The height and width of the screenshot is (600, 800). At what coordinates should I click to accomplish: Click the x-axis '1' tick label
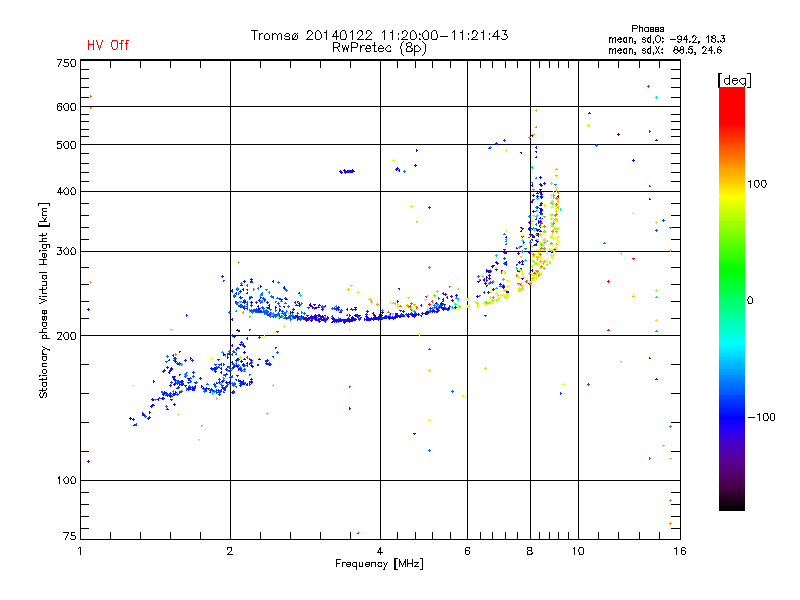[x=80, y=551]
